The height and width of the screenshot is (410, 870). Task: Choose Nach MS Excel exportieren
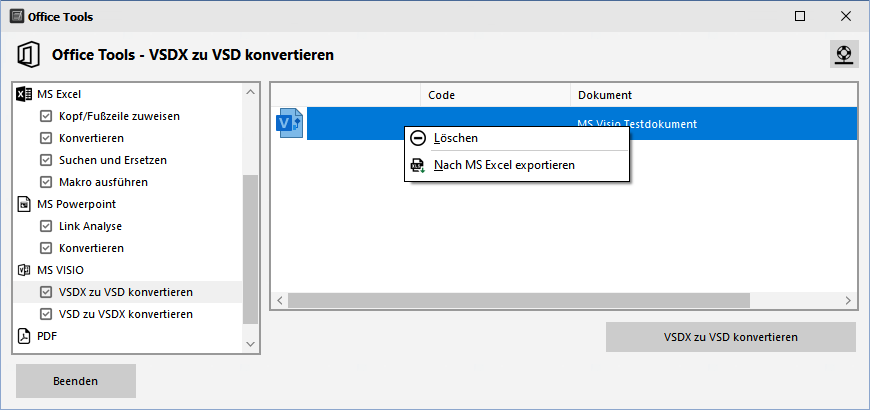point(517,165)
